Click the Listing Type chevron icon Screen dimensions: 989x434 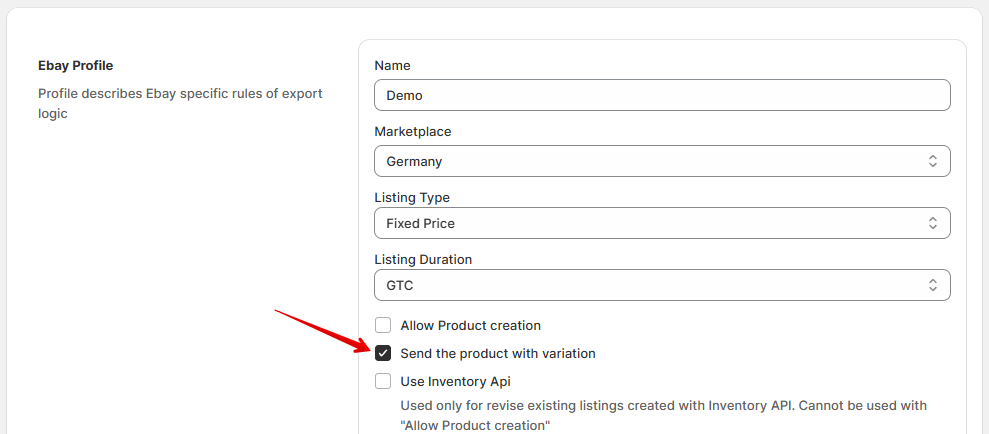(x=932, y=223)
